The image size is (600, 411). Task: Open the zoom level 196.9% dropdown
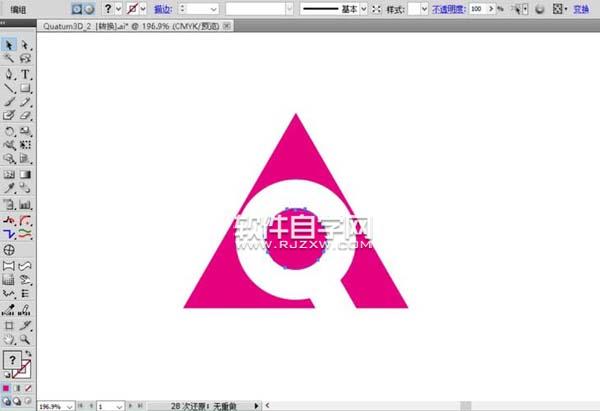tap(69, 406)
